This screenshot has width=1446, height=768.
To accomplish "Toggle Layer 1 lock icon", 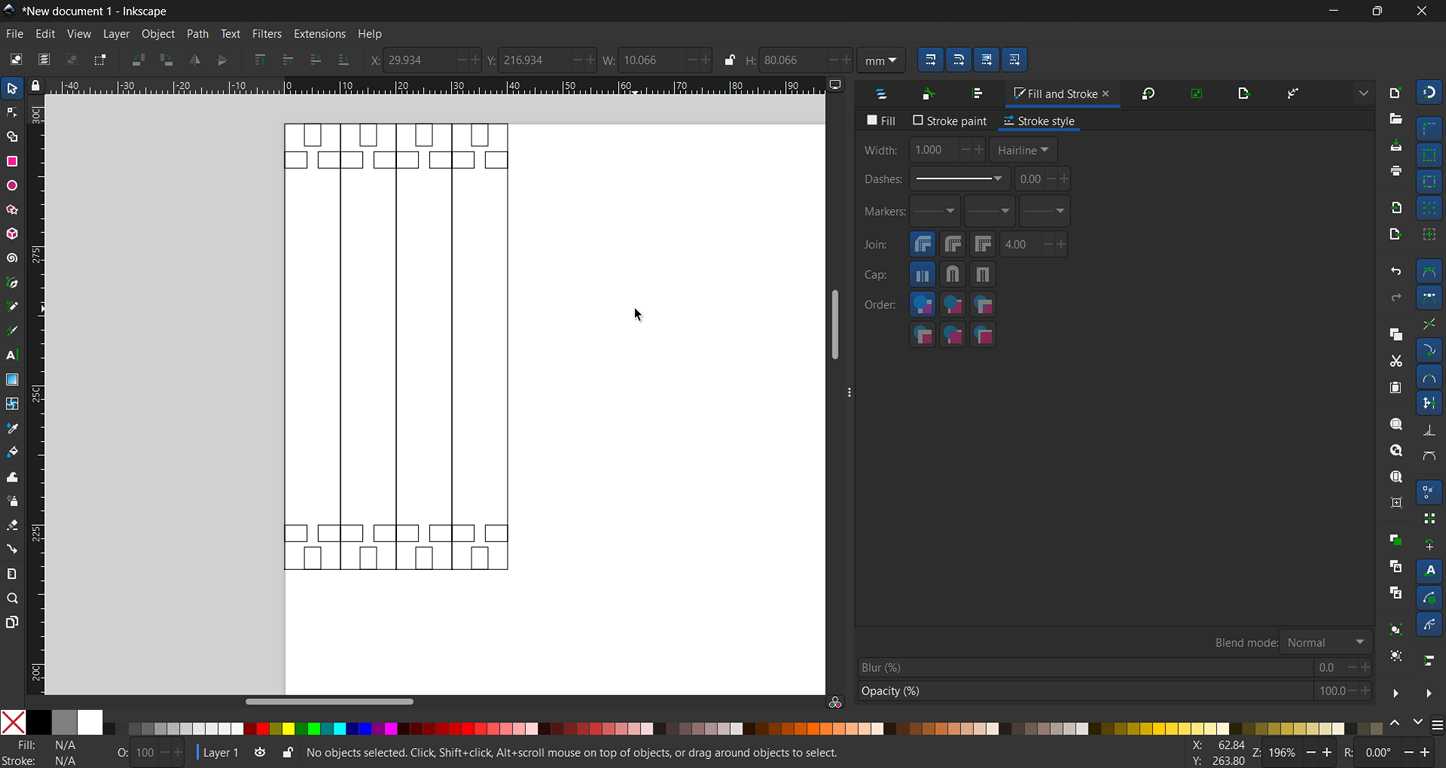I will 288,753.
